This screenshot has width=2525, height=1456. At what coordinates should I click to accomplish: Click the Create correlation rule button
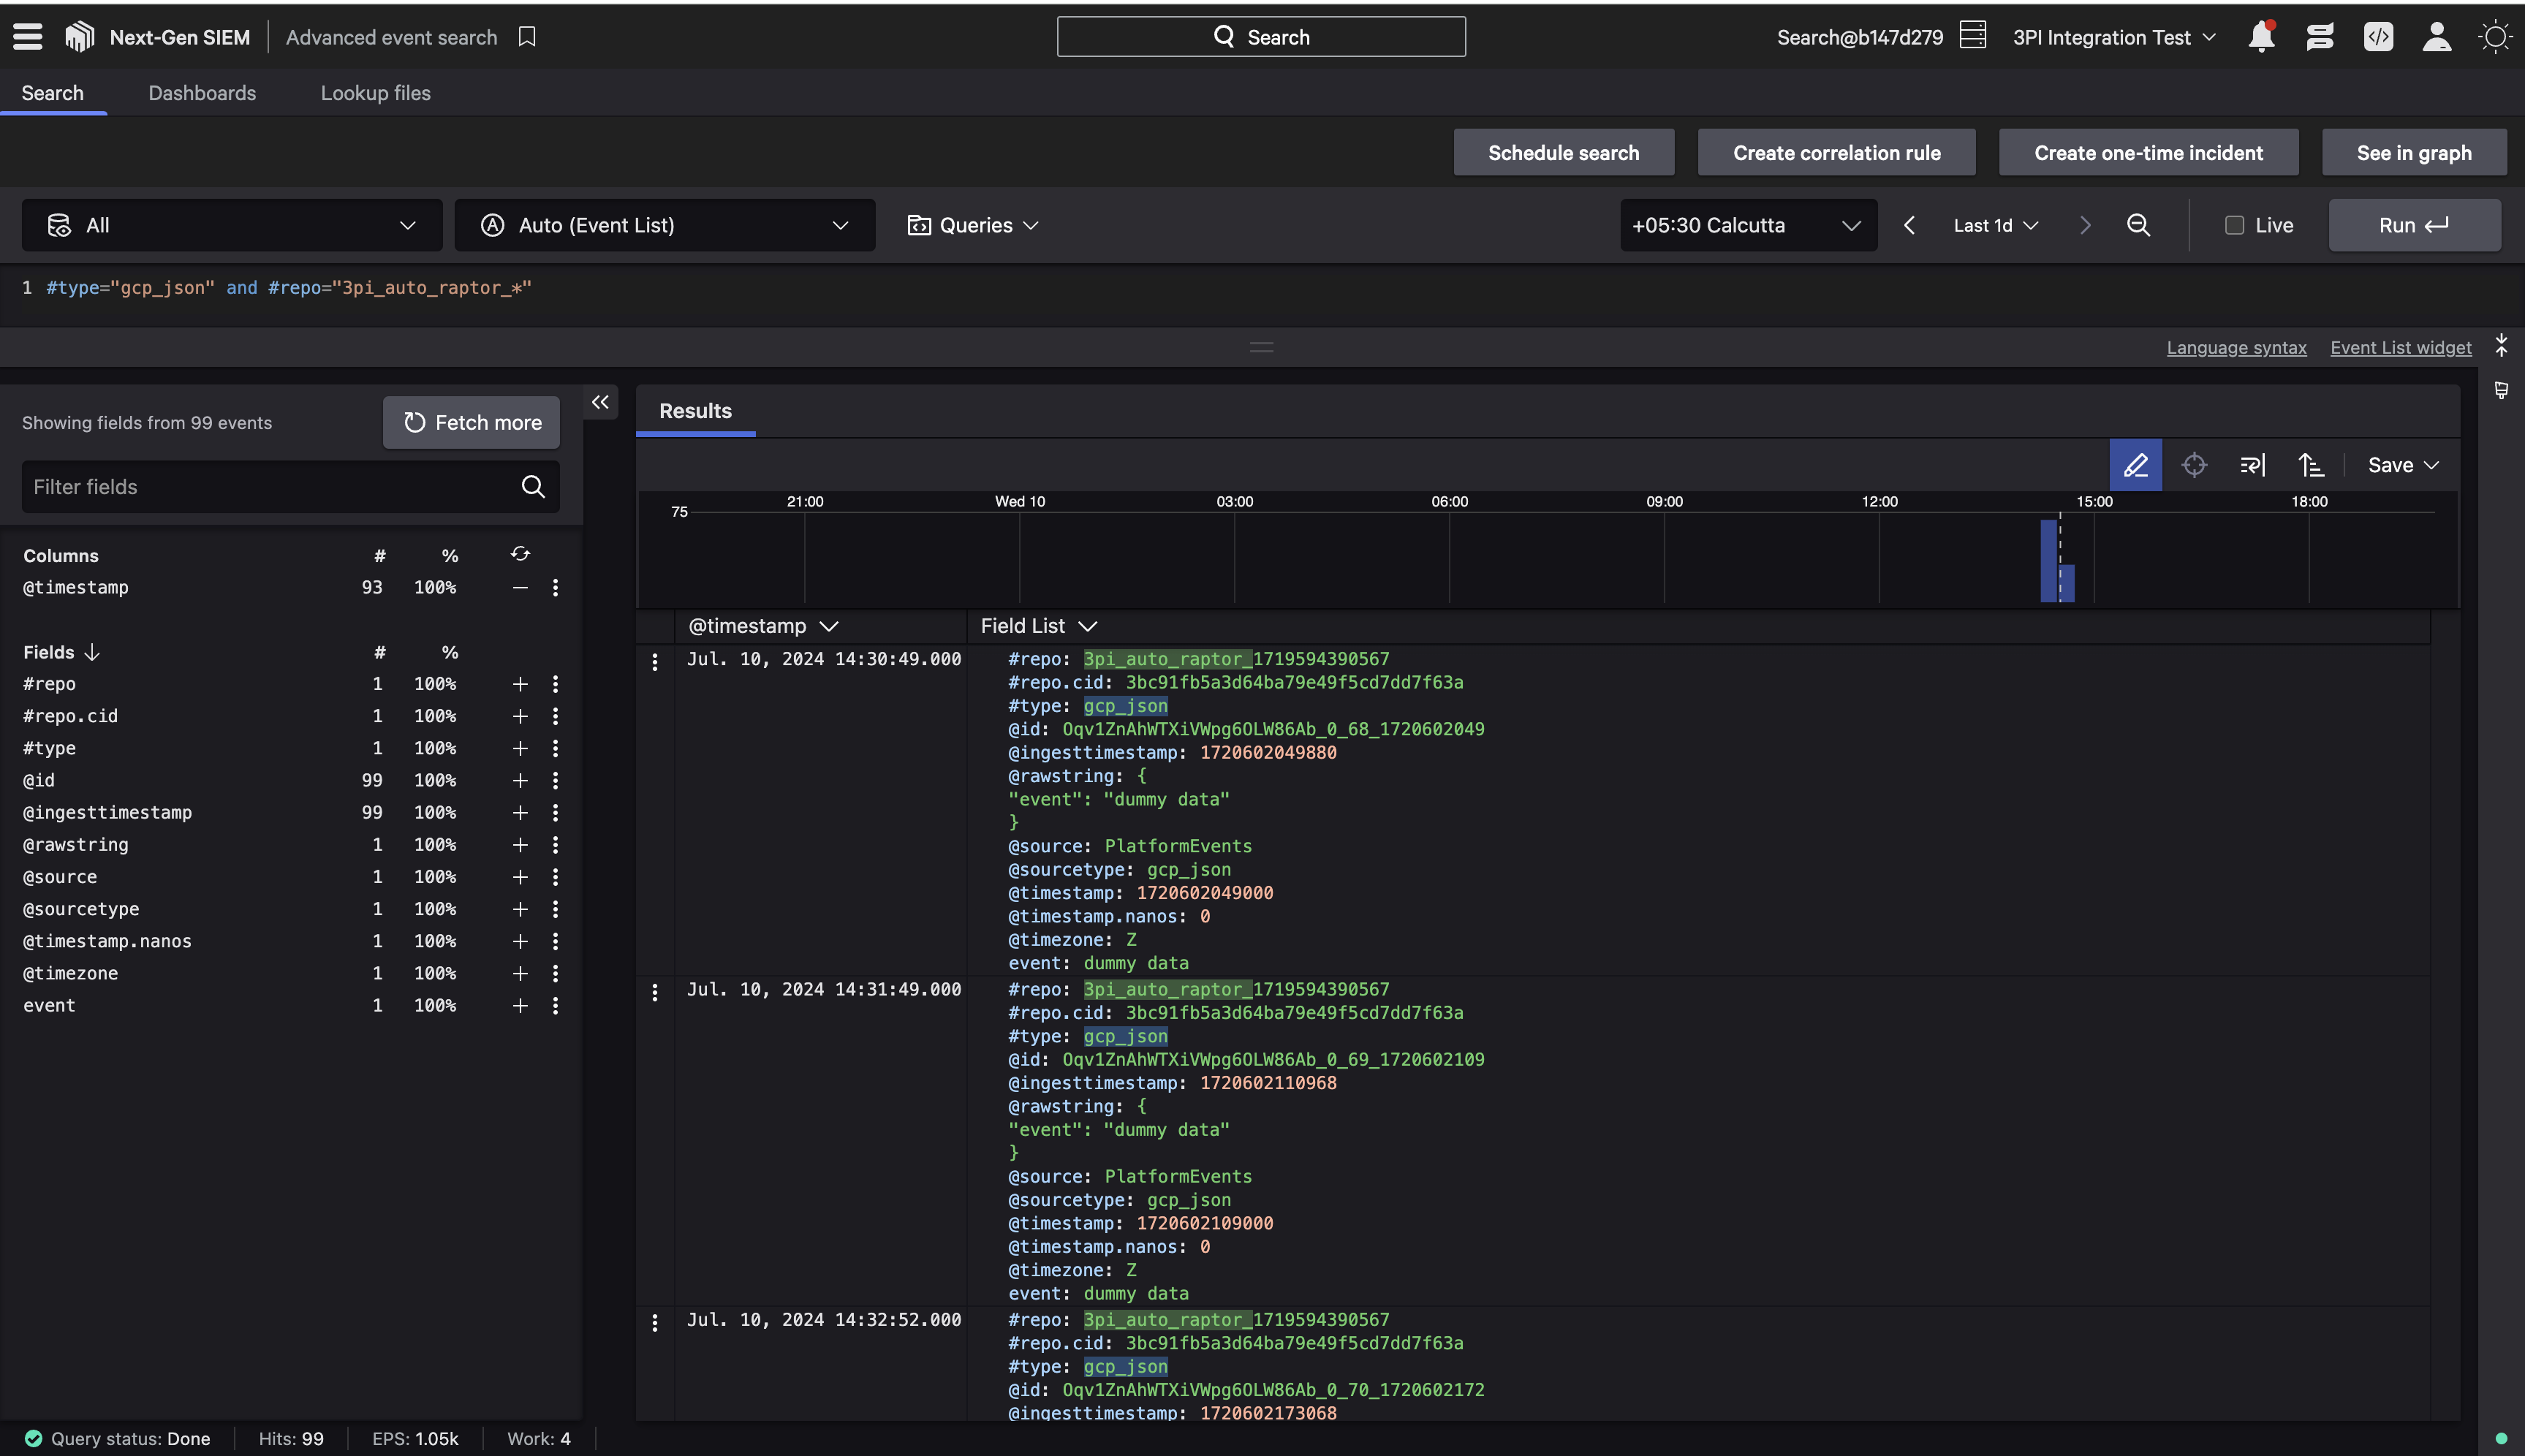1836,152
